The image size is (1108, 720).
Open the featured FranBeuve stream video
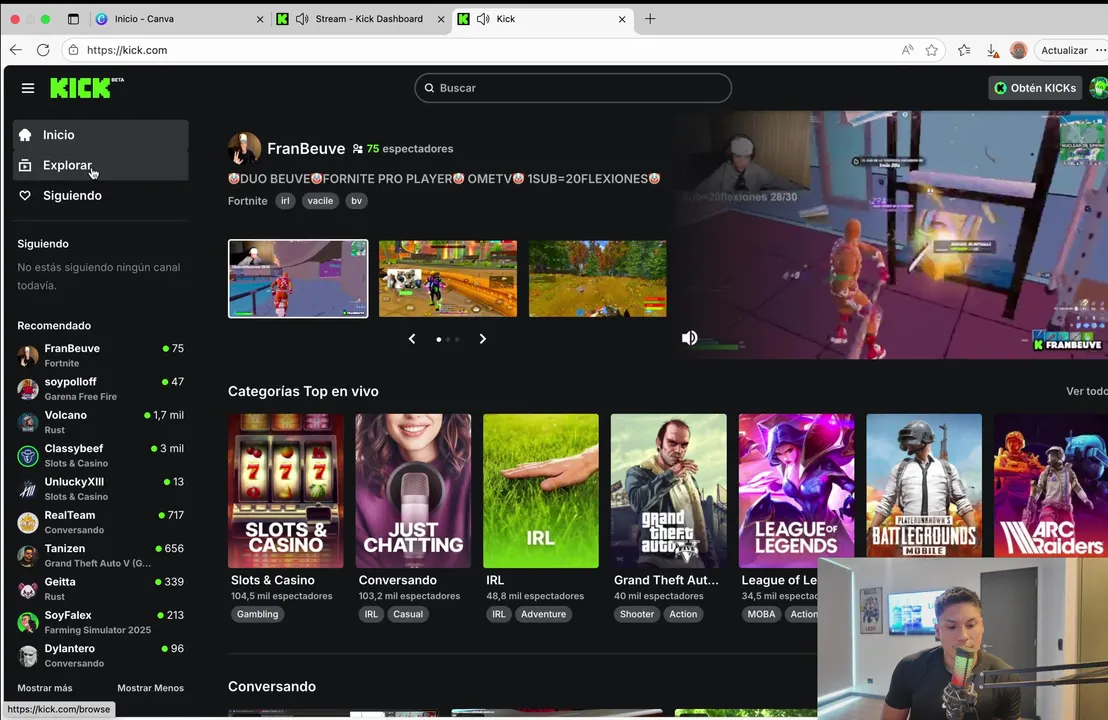click(x=890, y=235)
